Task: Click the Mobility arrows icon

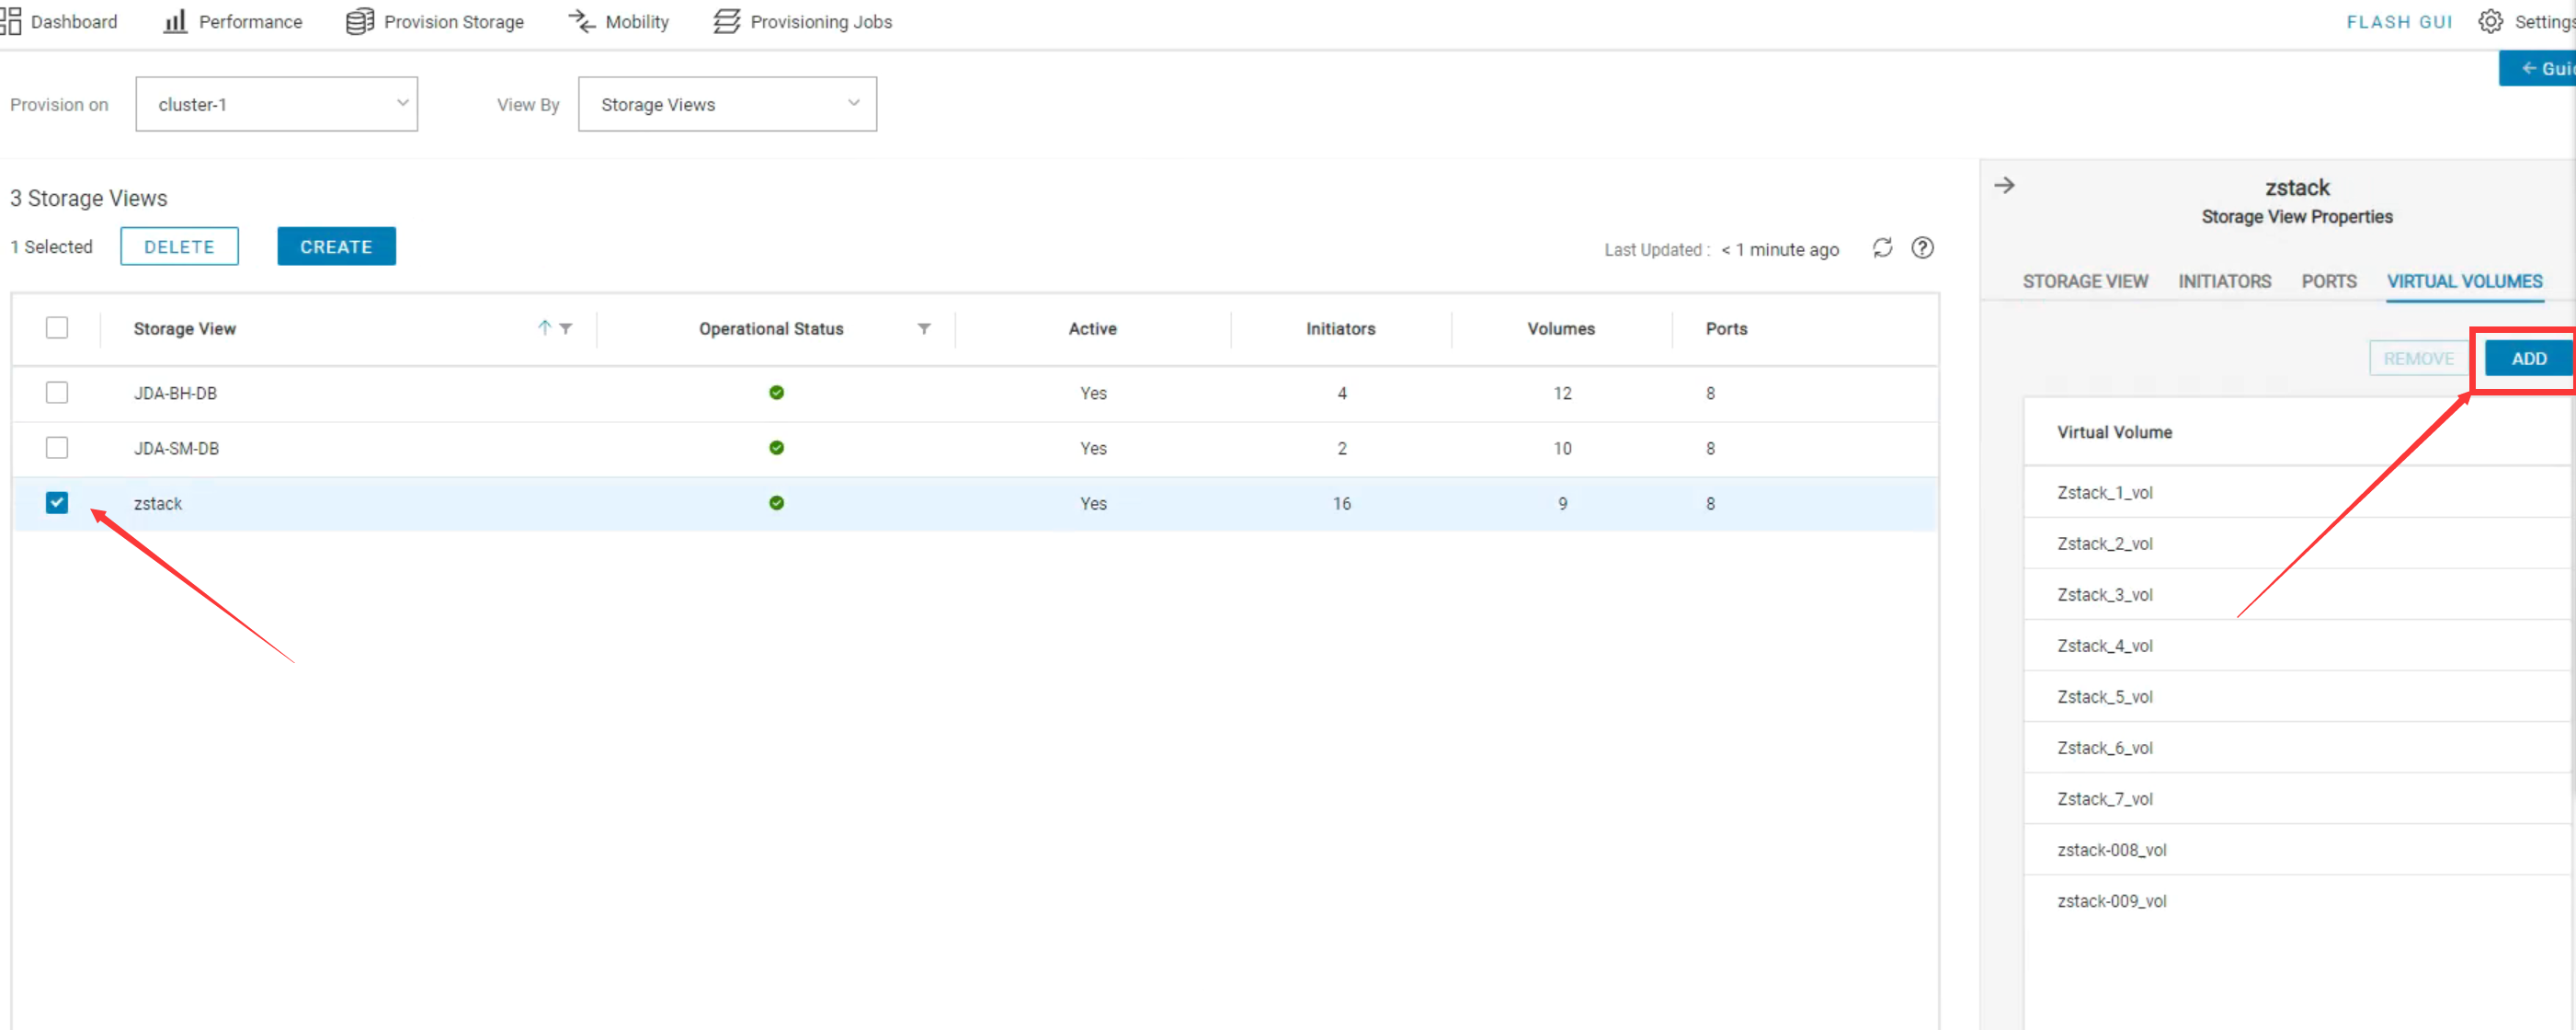Action: [x=582, y=21]
